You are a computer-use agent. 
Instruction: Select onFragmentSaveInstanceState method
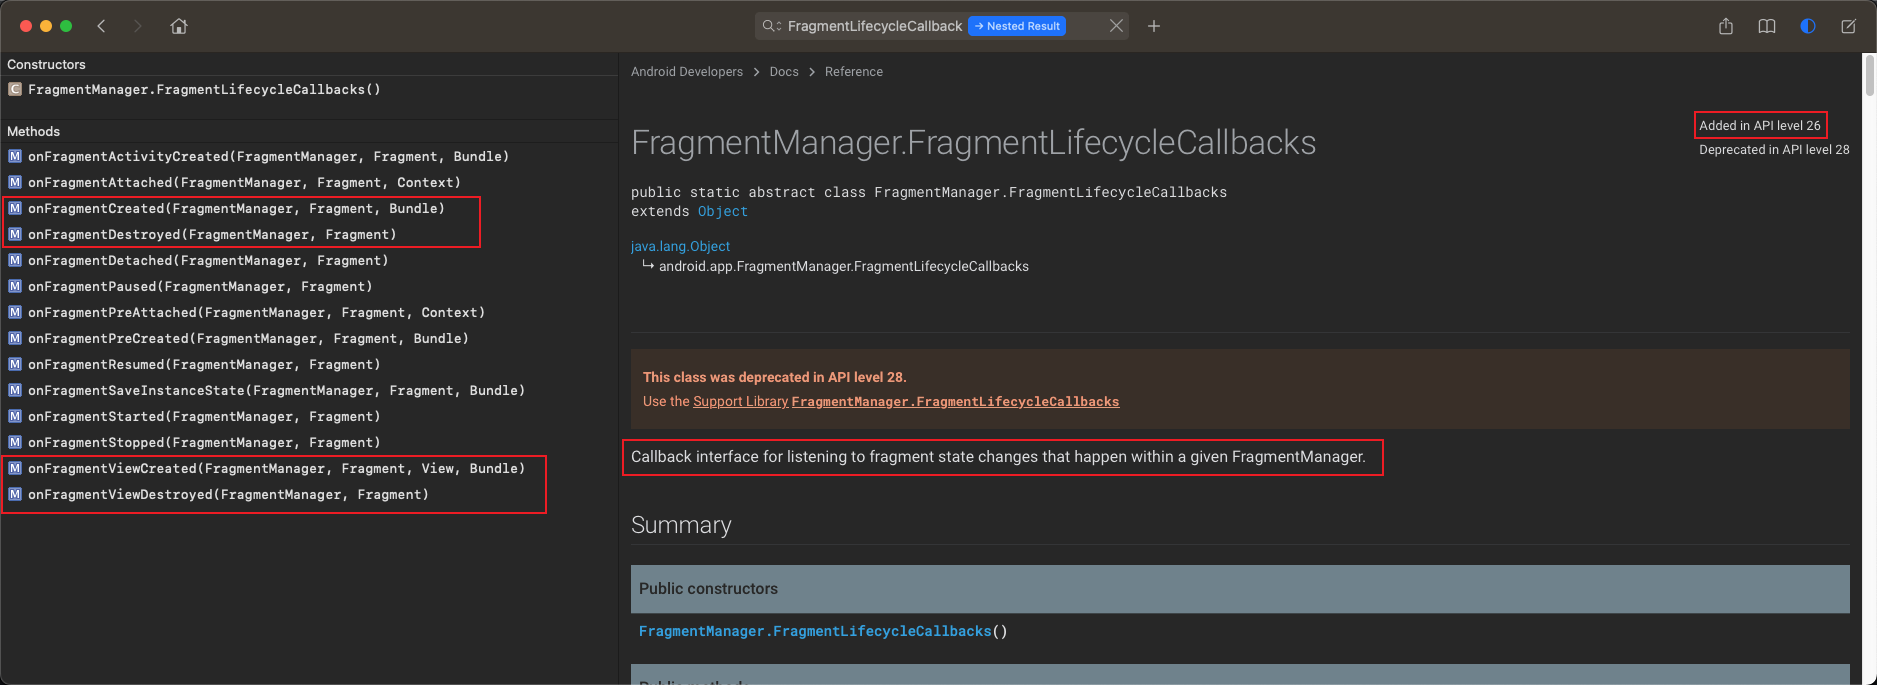click(x=309, y=391)
